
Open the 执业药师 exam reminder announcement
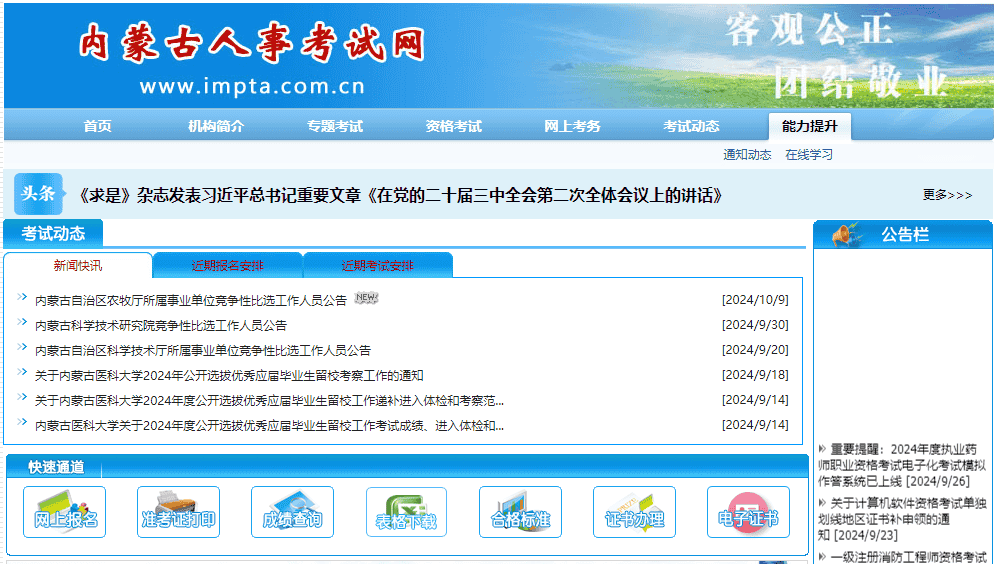[x=899, y=465]
